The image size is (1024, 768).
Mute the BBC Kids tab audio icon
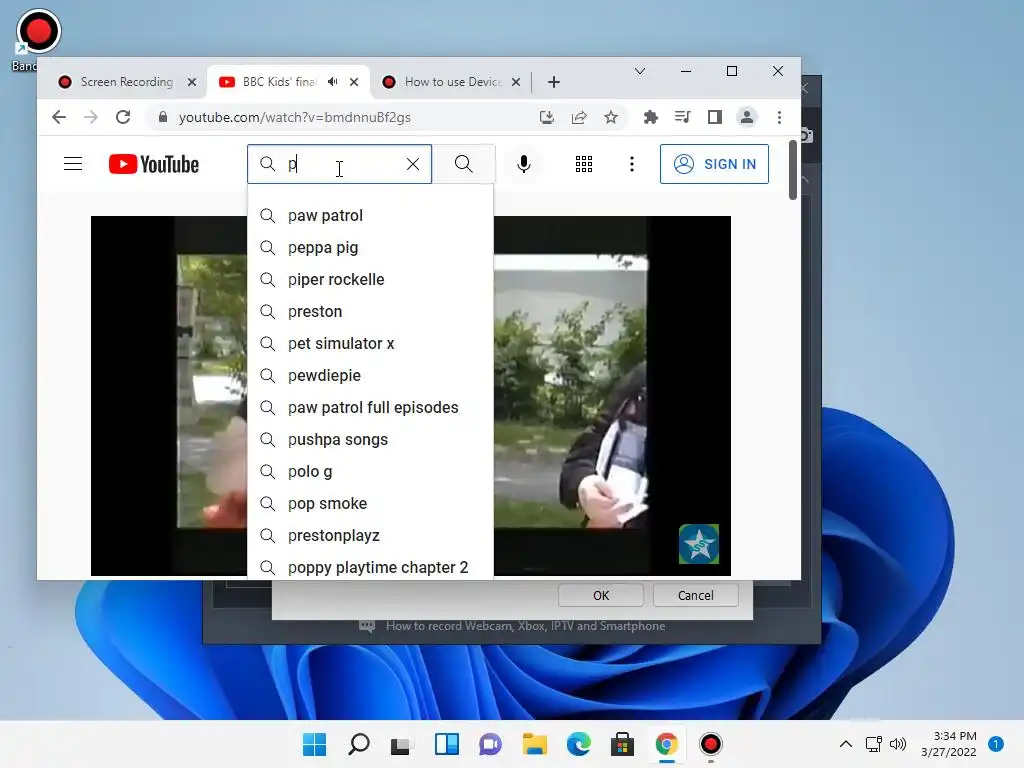(x=333, y=82)
